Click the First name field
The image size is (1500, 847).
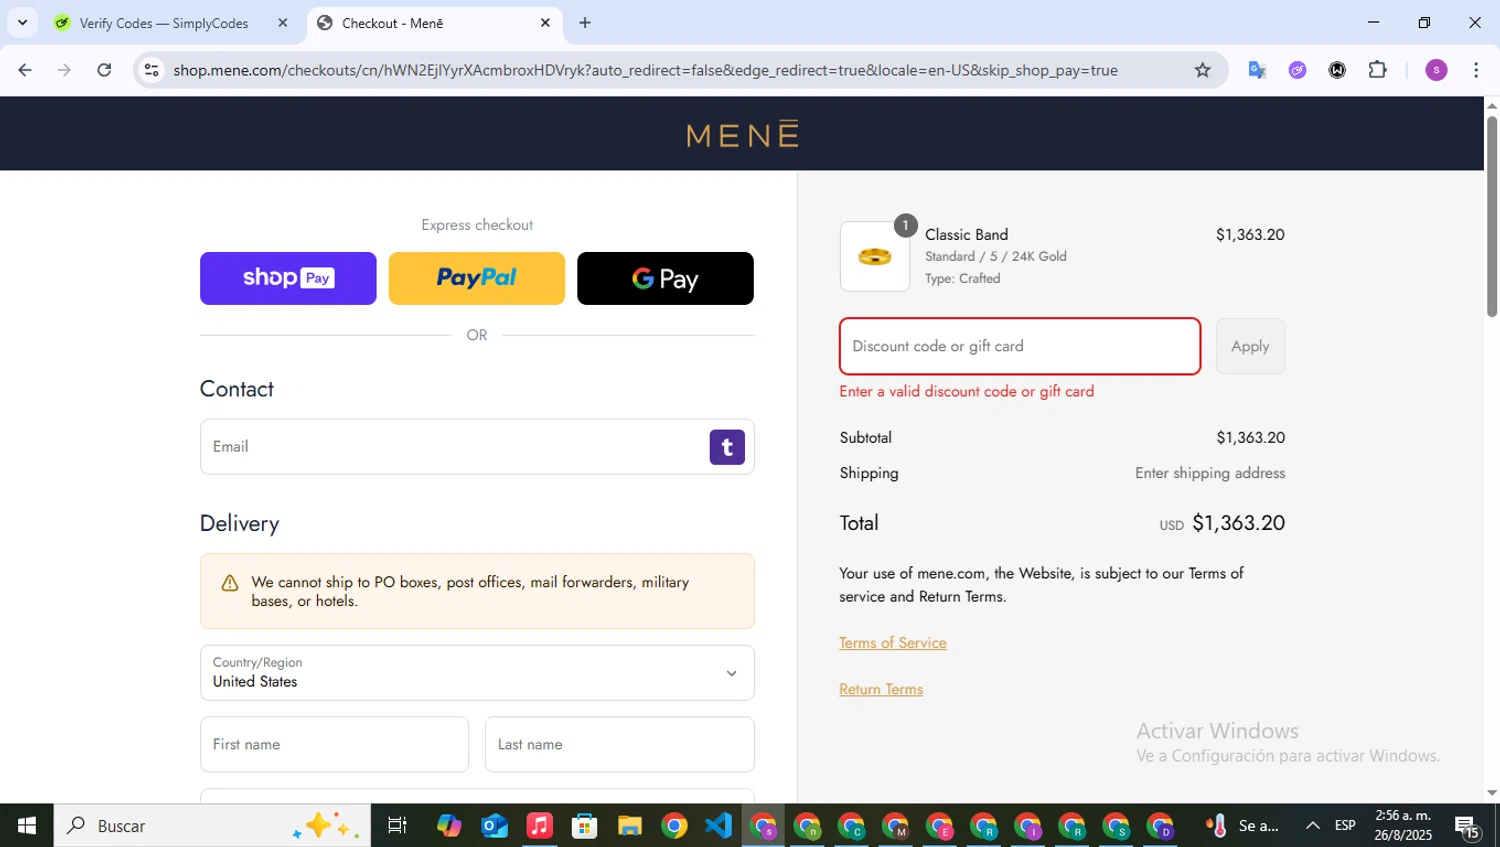334,744
